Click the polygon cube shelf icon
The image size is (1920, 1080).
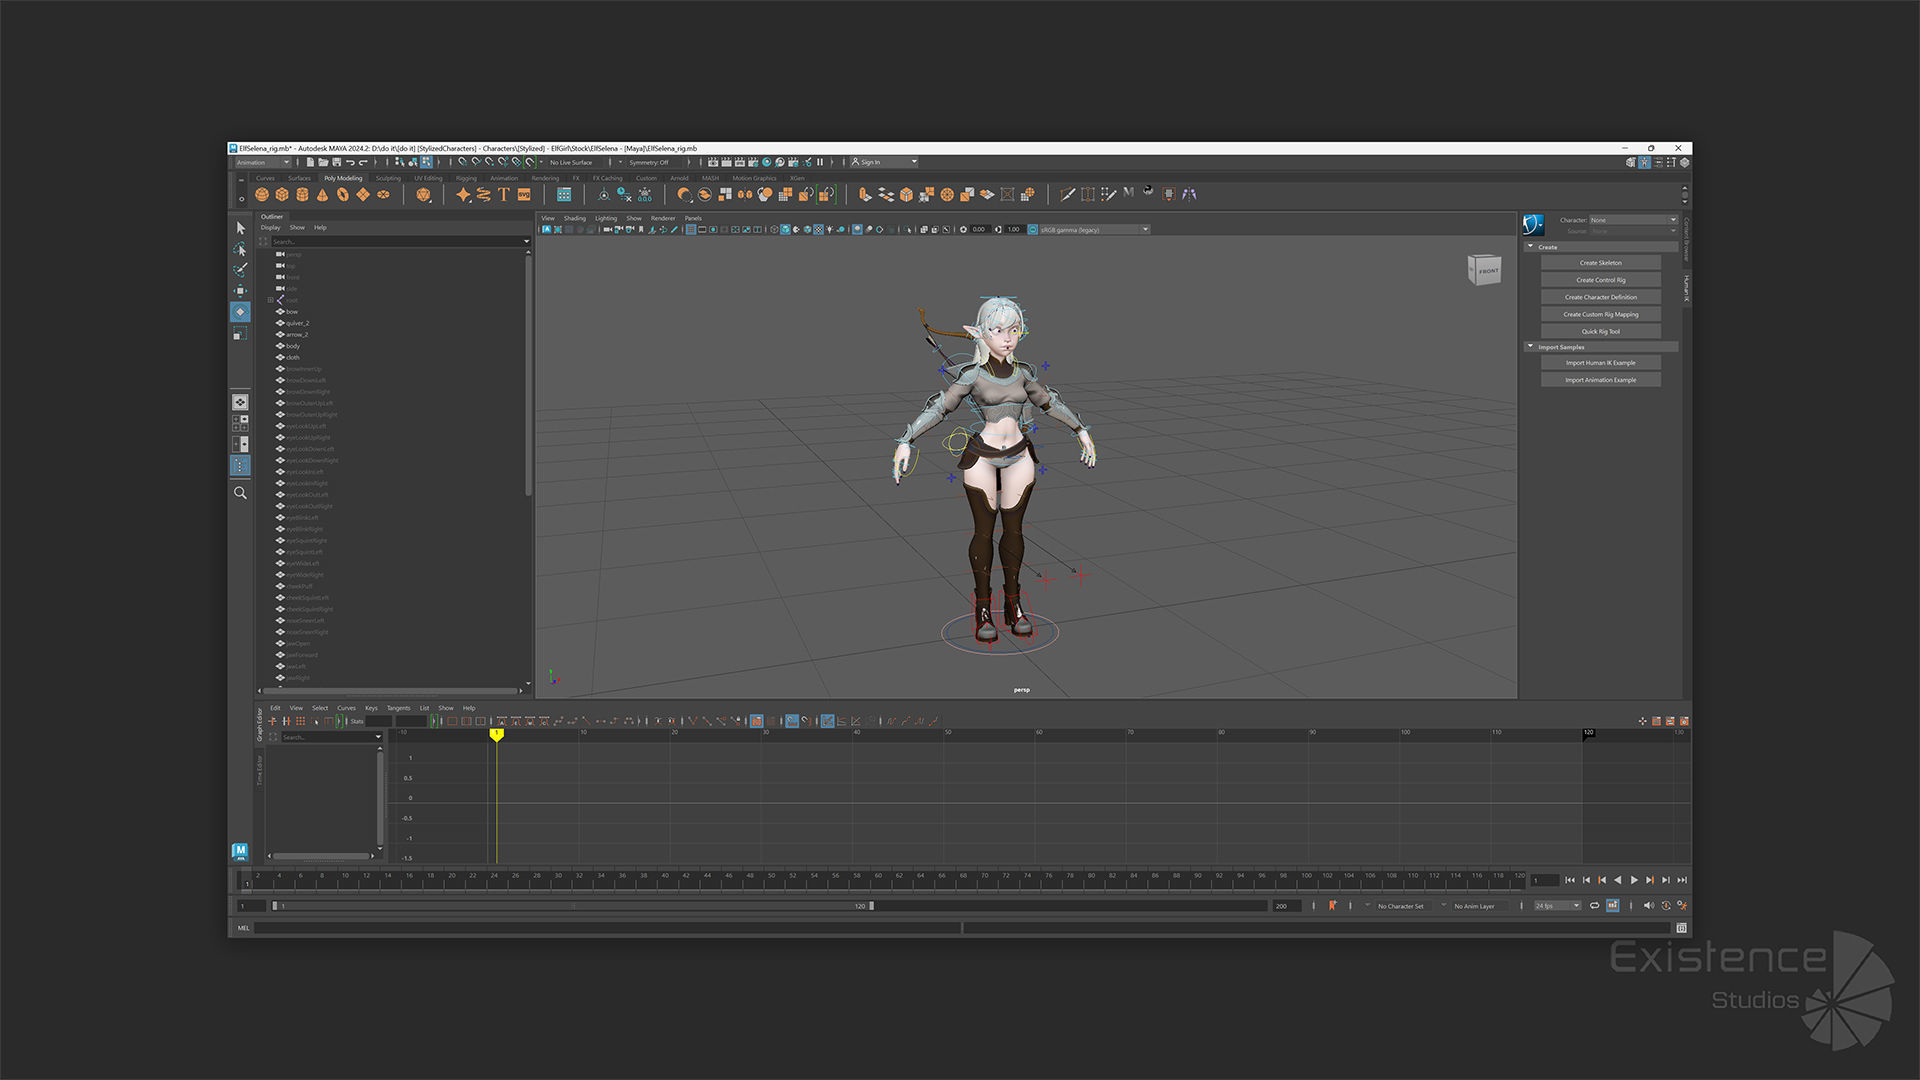tap(282, 195)
